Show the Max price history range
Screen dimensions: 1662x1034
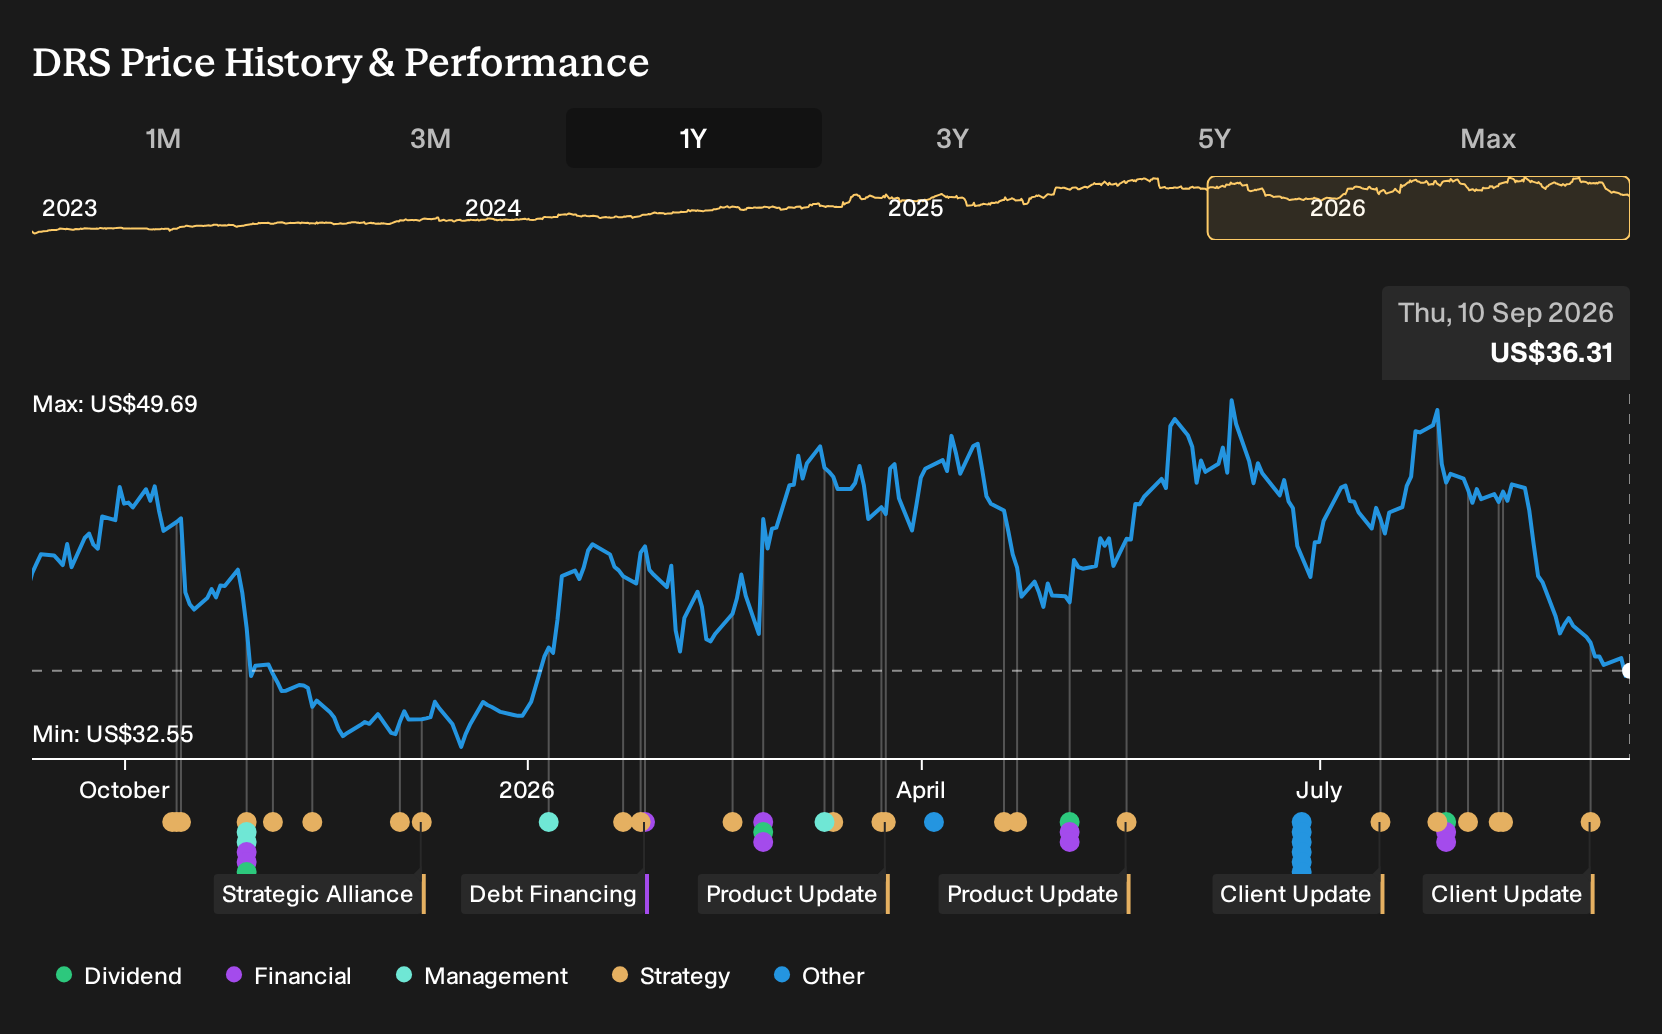[x=1488, y=138]
